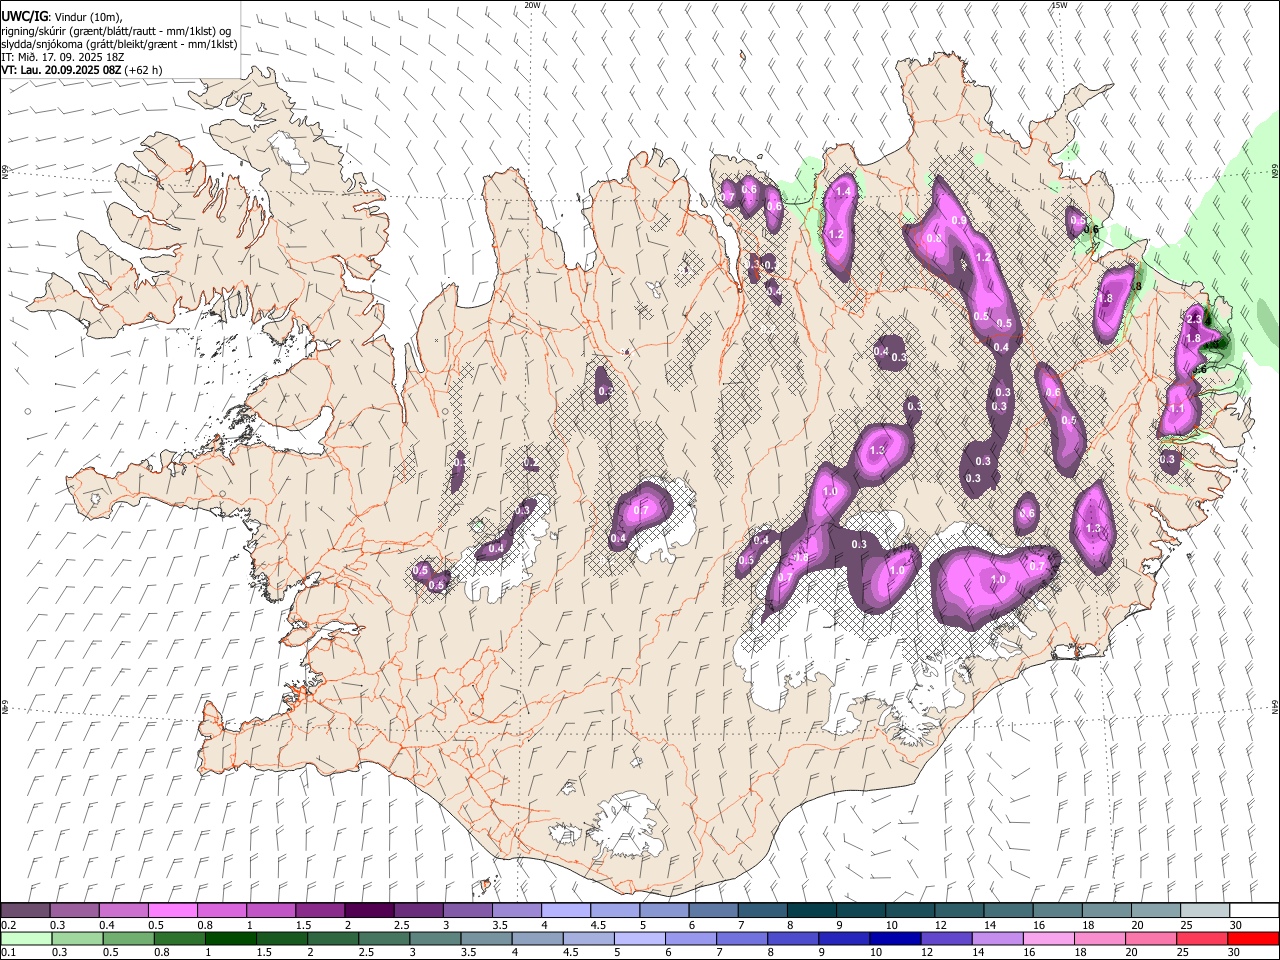Click the 30 label in the upper legend row

[1235, 925]
